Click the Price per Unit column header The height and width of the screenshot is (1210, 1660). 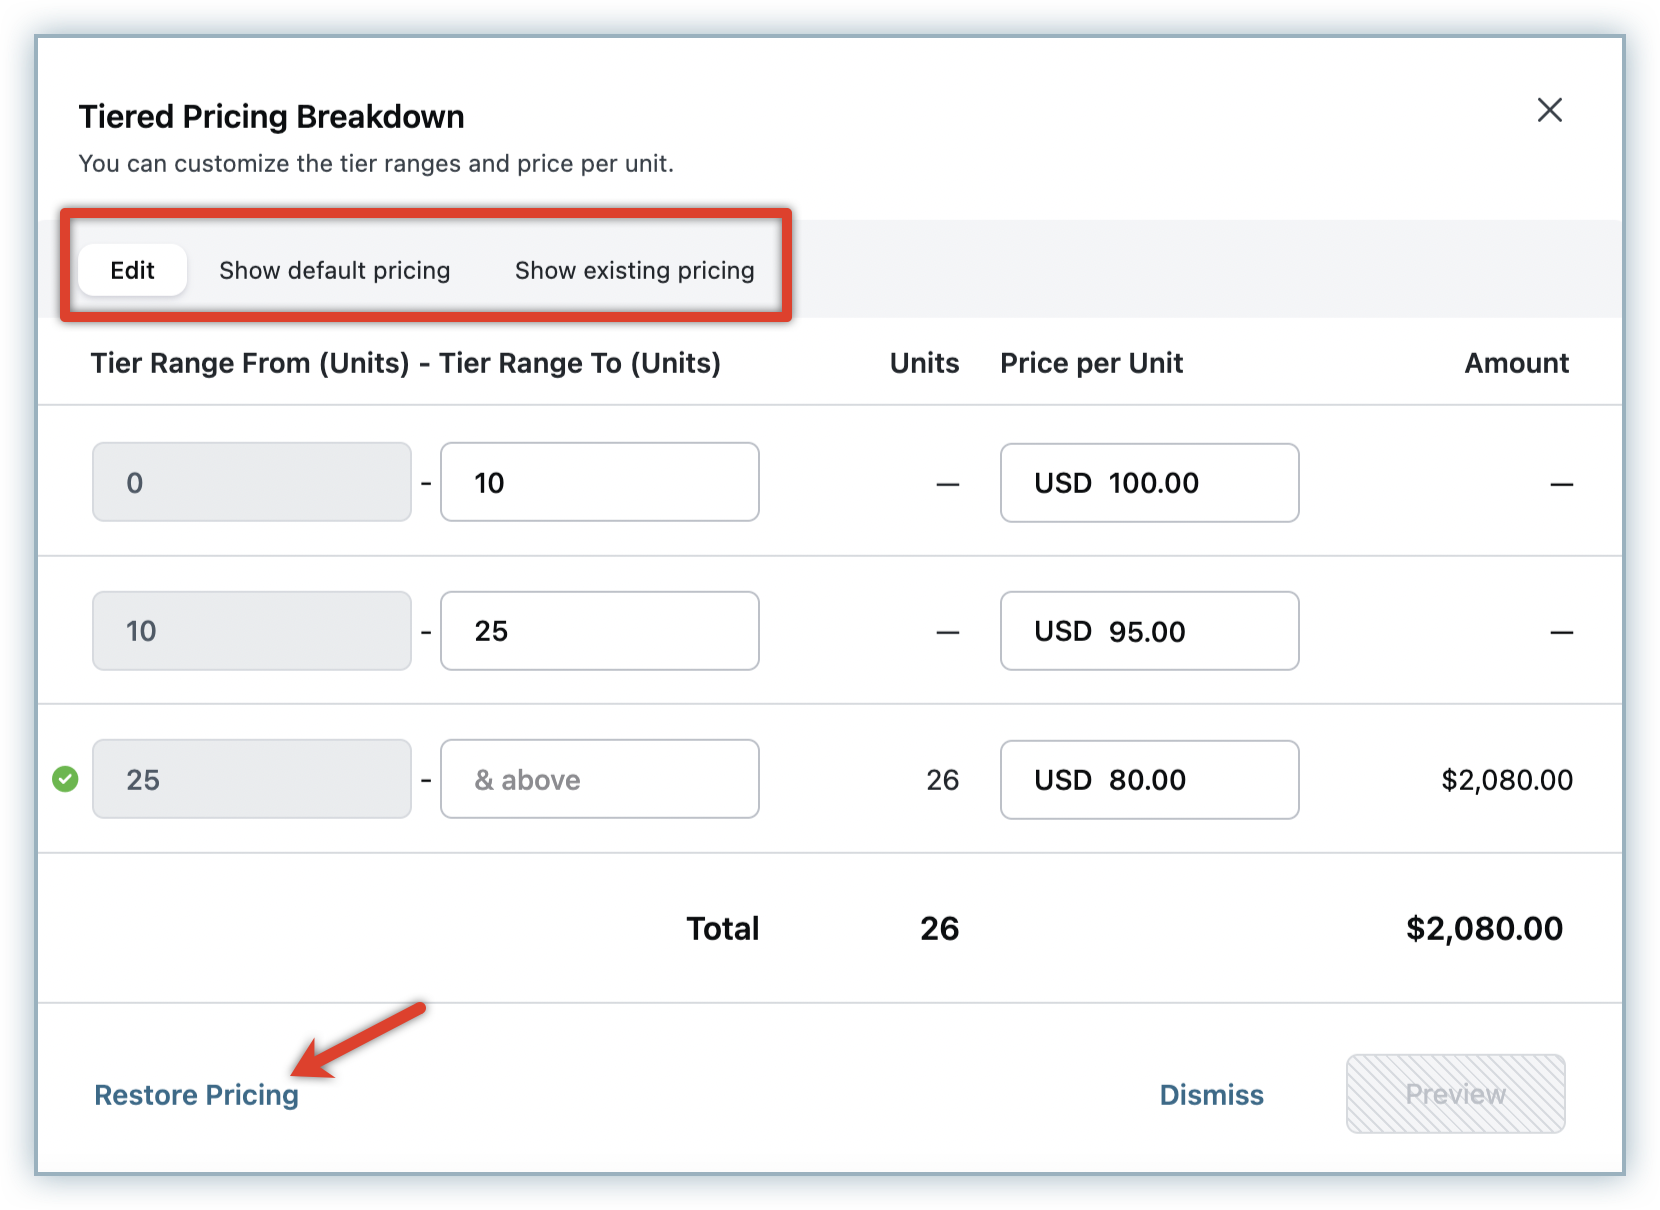point(1091,363)
